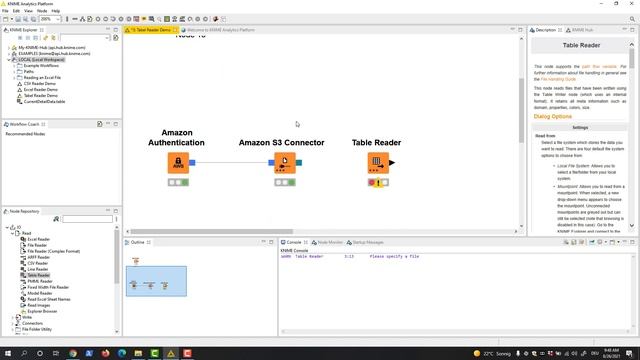640x360 pixels.
Task: Click the Node Repository search field
Action: pyautogui.click(x=87, y=219)
